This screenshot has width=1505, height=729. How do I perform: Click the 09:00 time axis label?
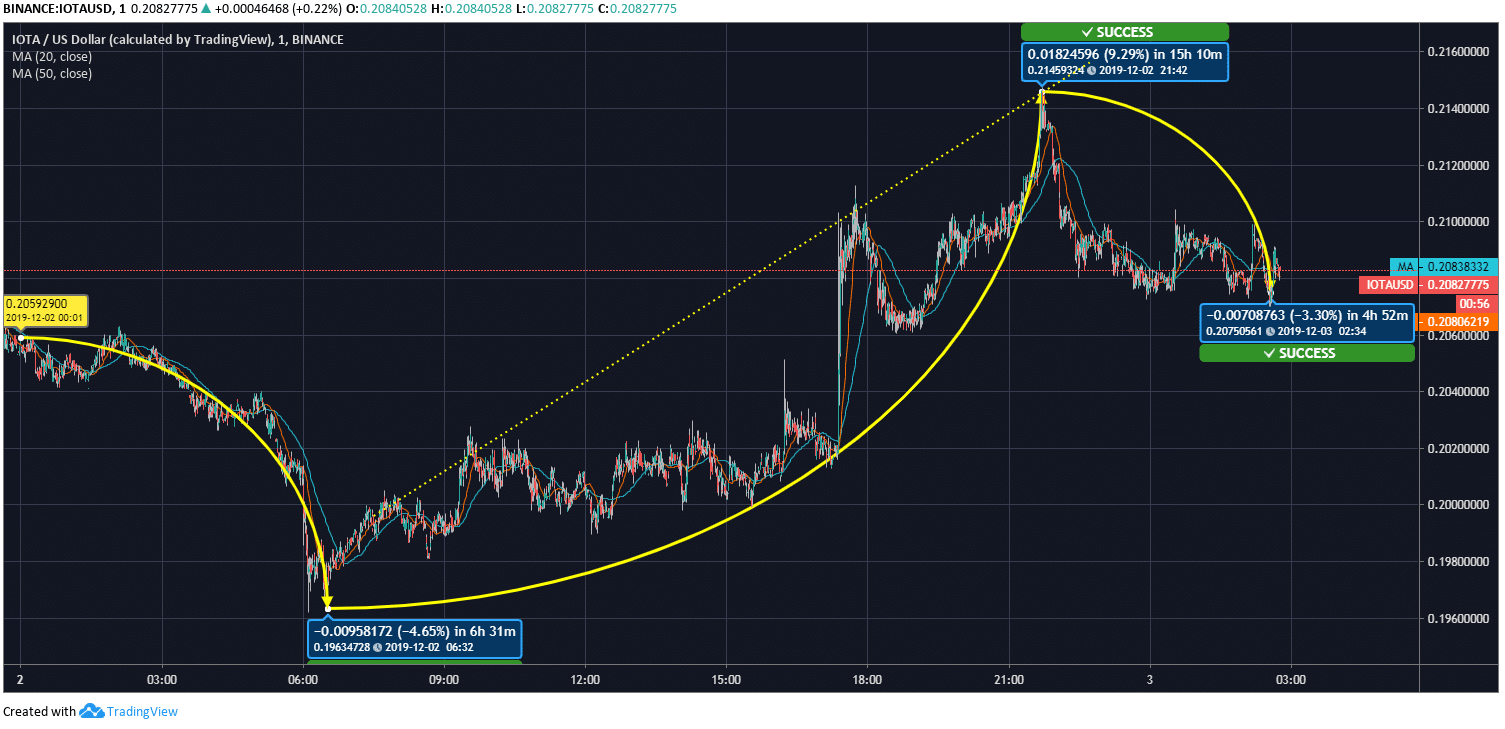(444, 680)
